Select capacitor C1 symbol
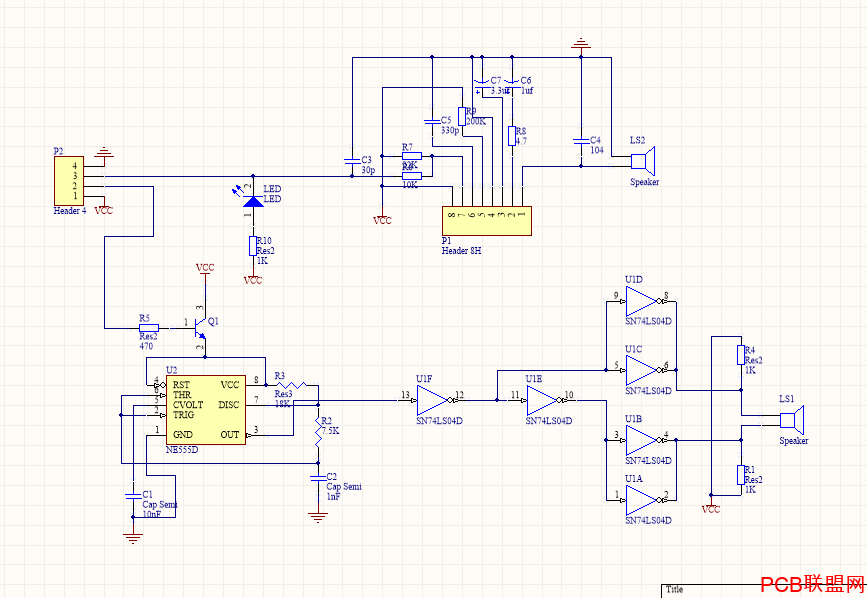This screenshot has width=867, height=598. (x=133, y=495)
